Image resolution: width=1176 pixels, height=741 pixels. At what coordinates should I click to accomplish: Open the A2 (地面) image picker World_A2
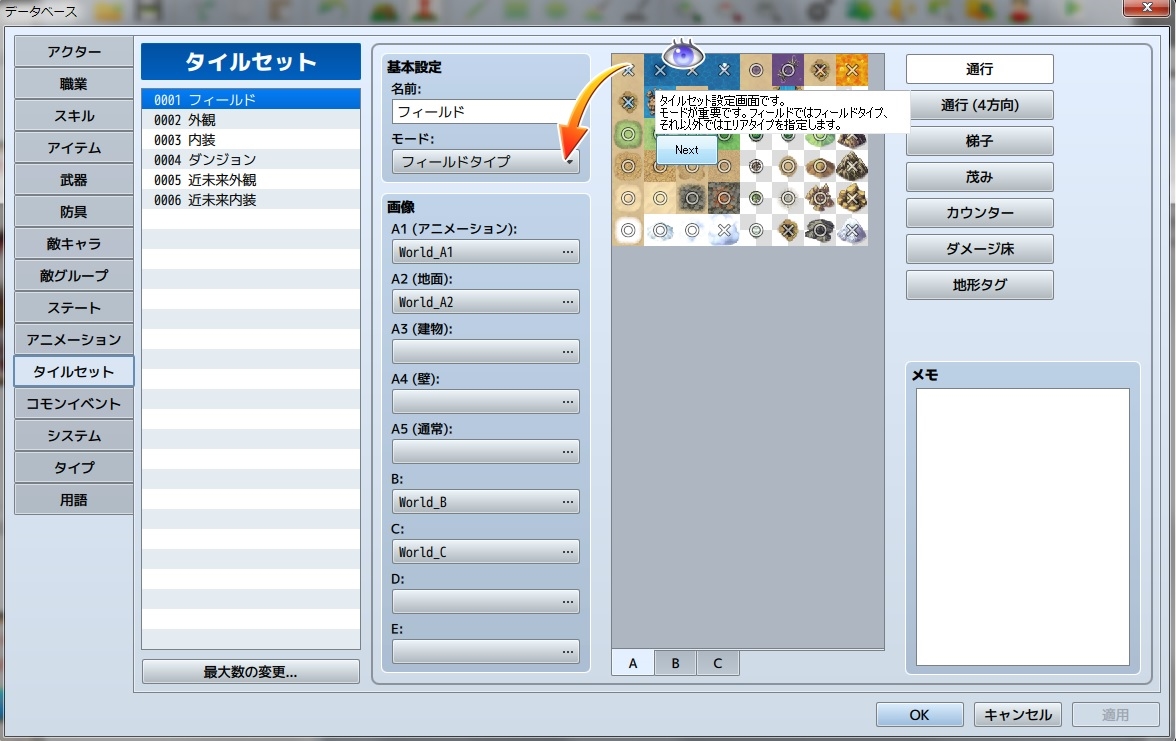pyautogui.click(x=485, y=302)
